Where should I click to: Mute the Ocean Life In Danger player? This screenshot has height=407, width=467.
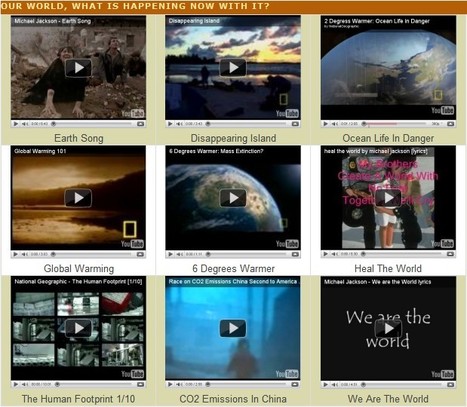point(335,124)
